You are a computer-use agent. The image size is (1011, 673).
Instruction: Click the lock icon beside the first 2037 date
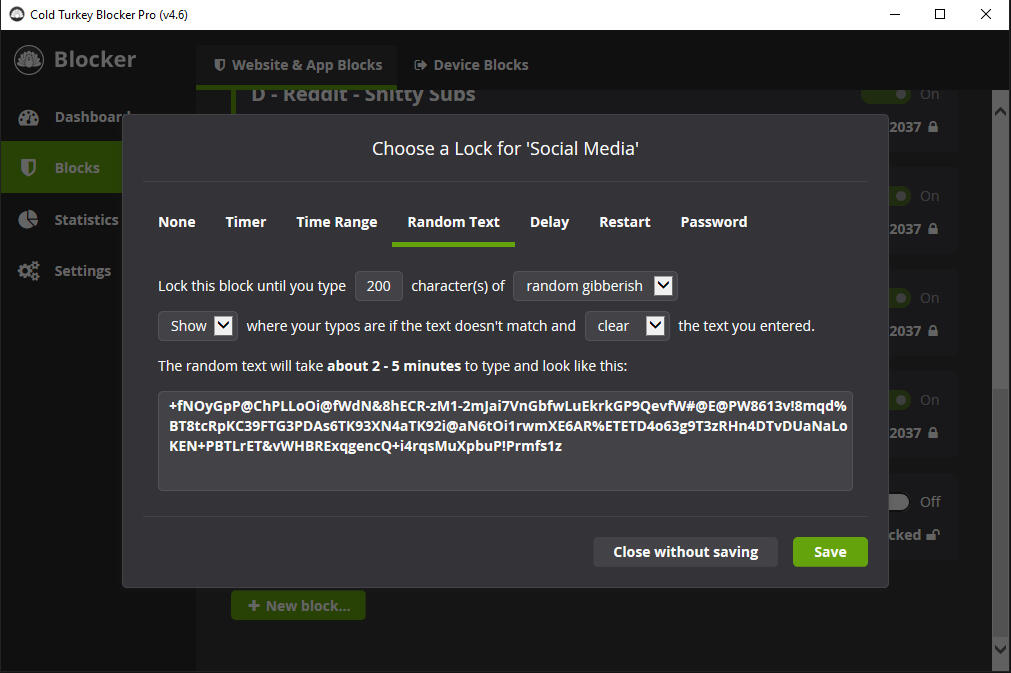[x=933, y=127]
